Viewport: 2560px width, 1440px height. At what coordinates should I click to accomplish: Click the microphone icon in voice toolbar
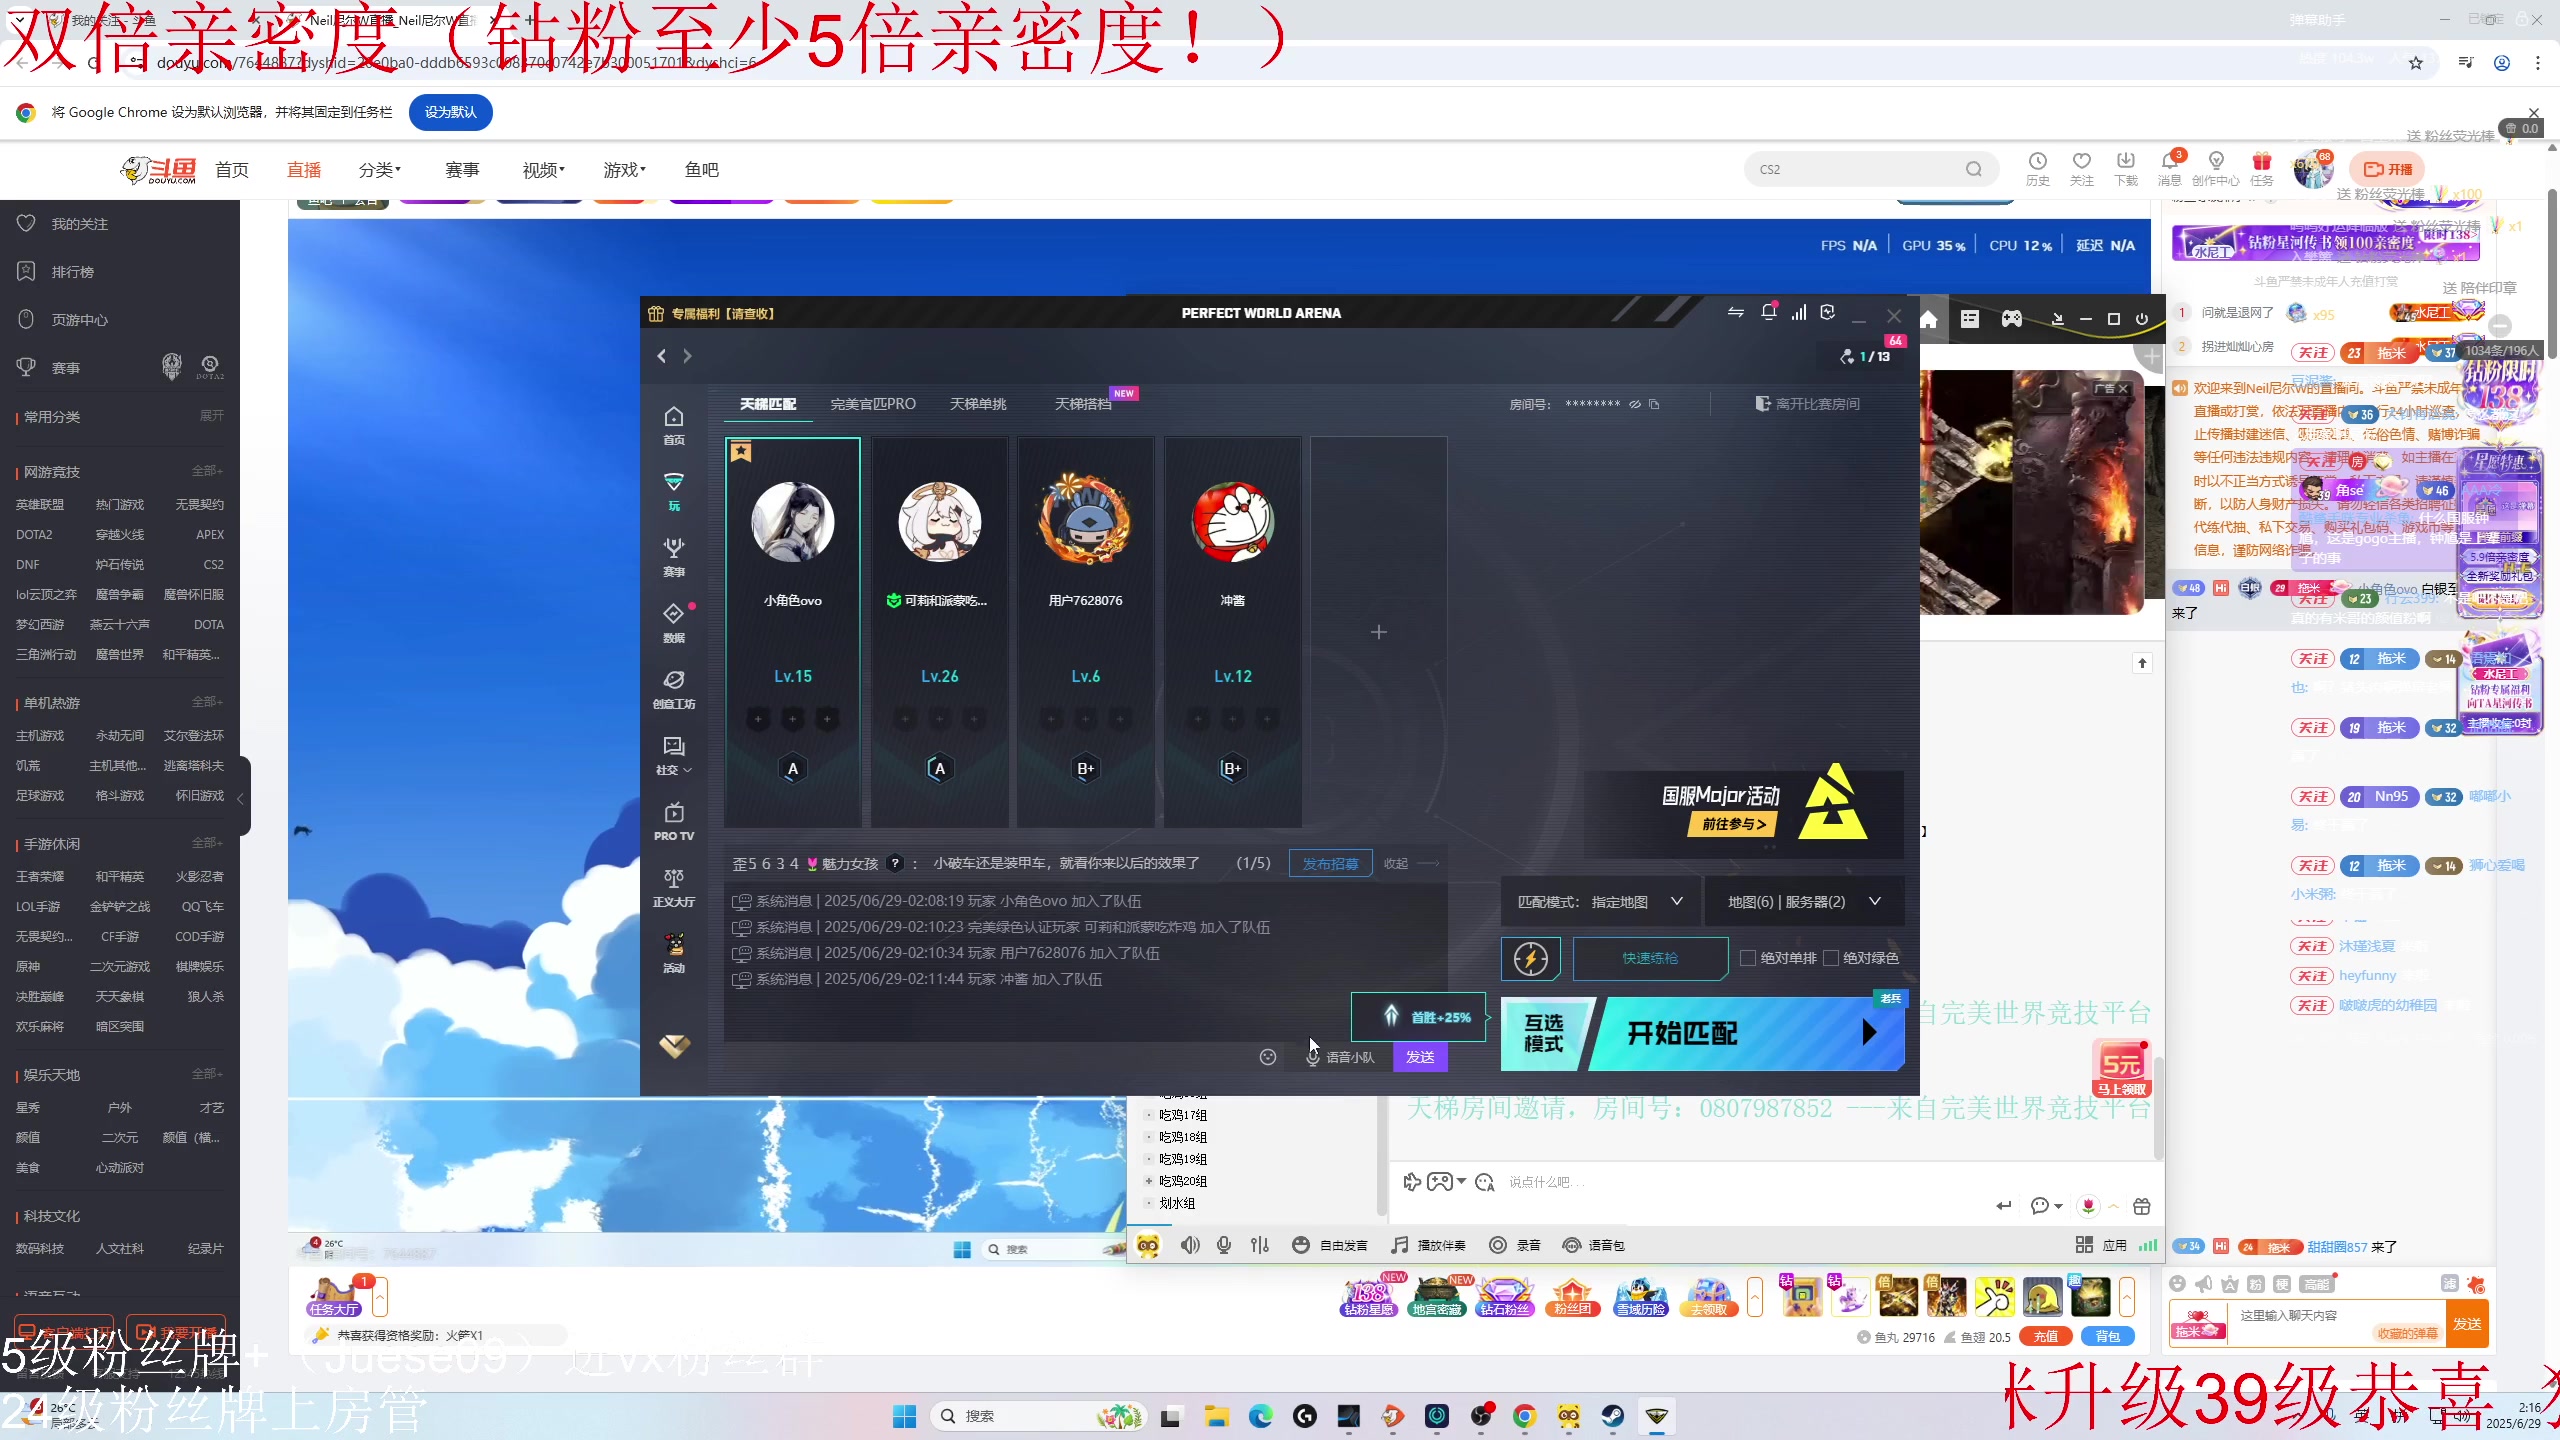[x=1224, y=1245]
